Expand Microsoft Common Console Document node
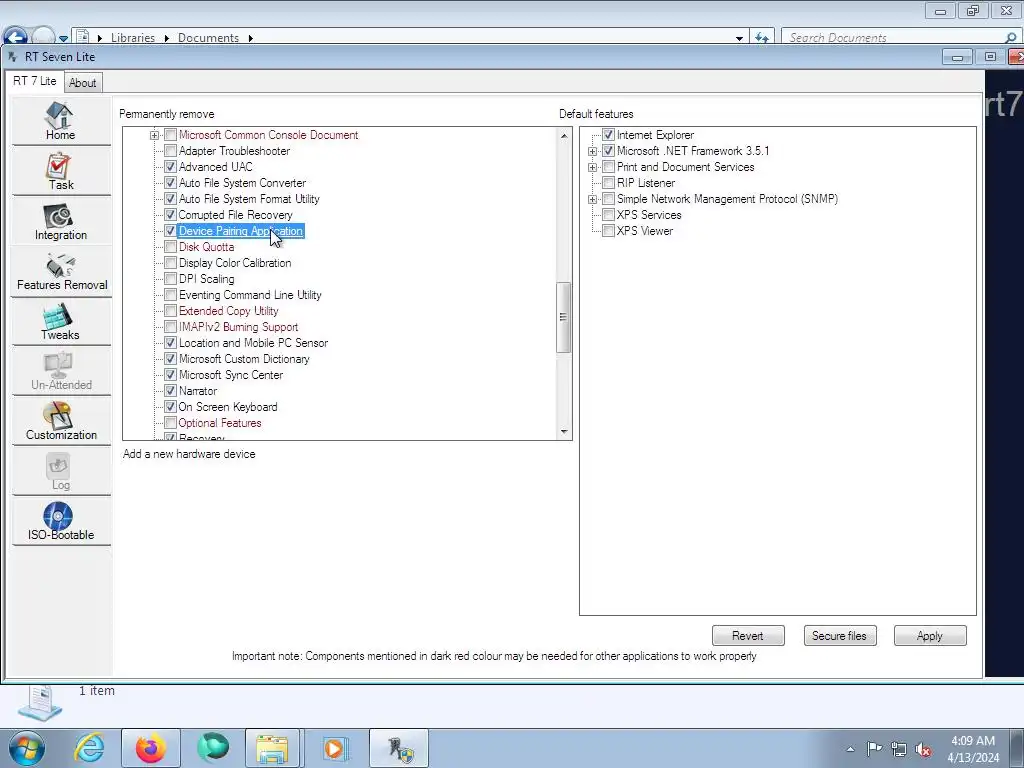The height and width of the screenshot is (768, 1024). (x=154, y=135)
